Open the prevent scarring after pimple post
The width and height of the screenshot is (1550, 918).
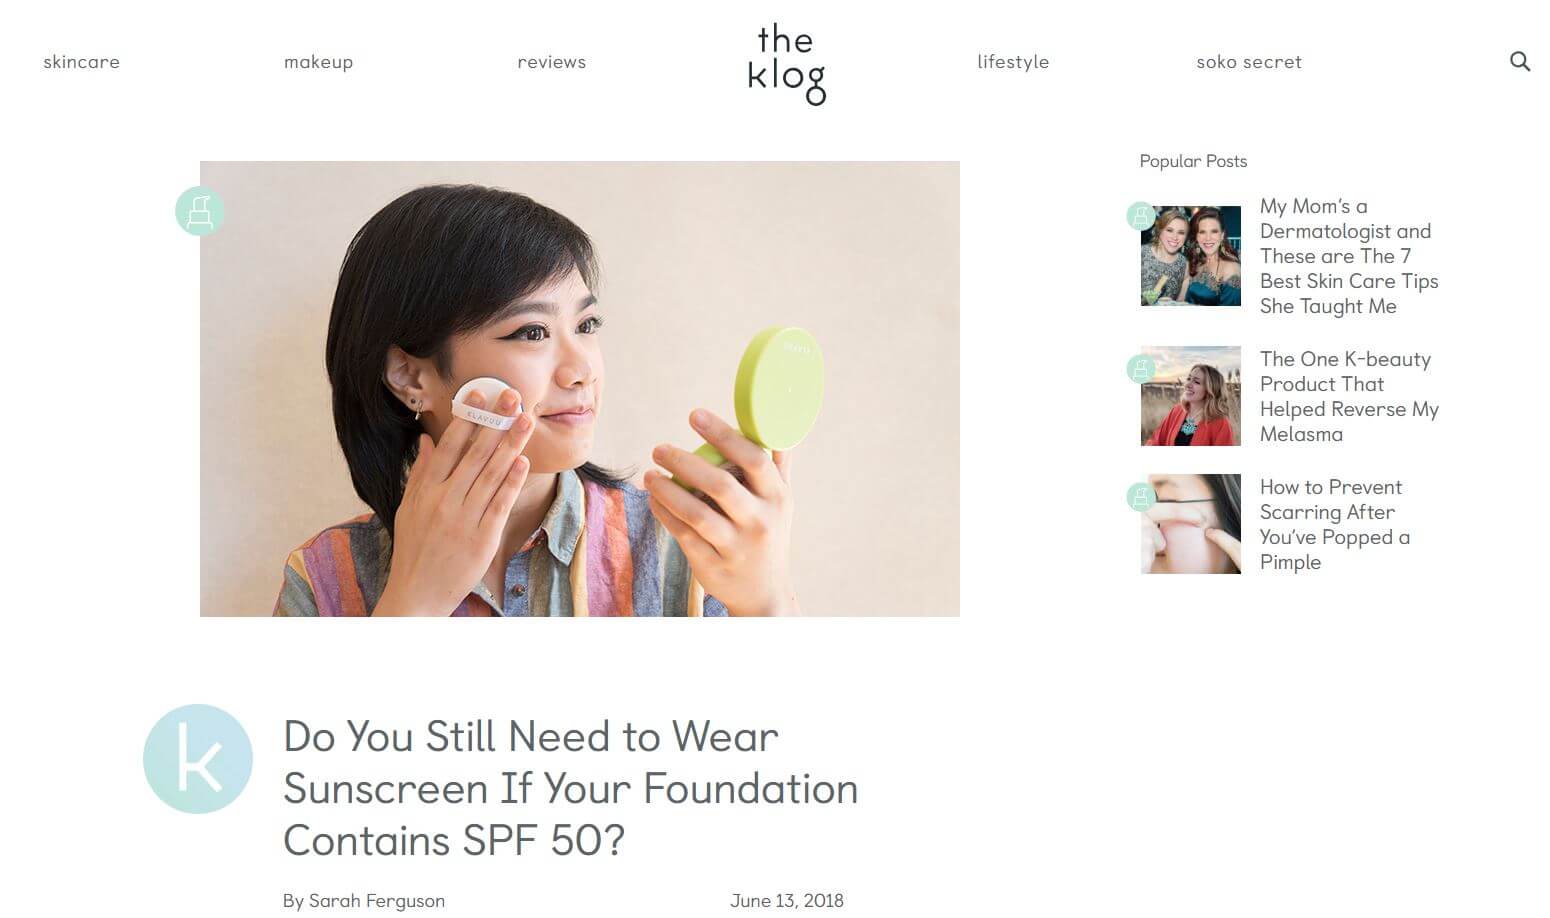pos(1335,524)
